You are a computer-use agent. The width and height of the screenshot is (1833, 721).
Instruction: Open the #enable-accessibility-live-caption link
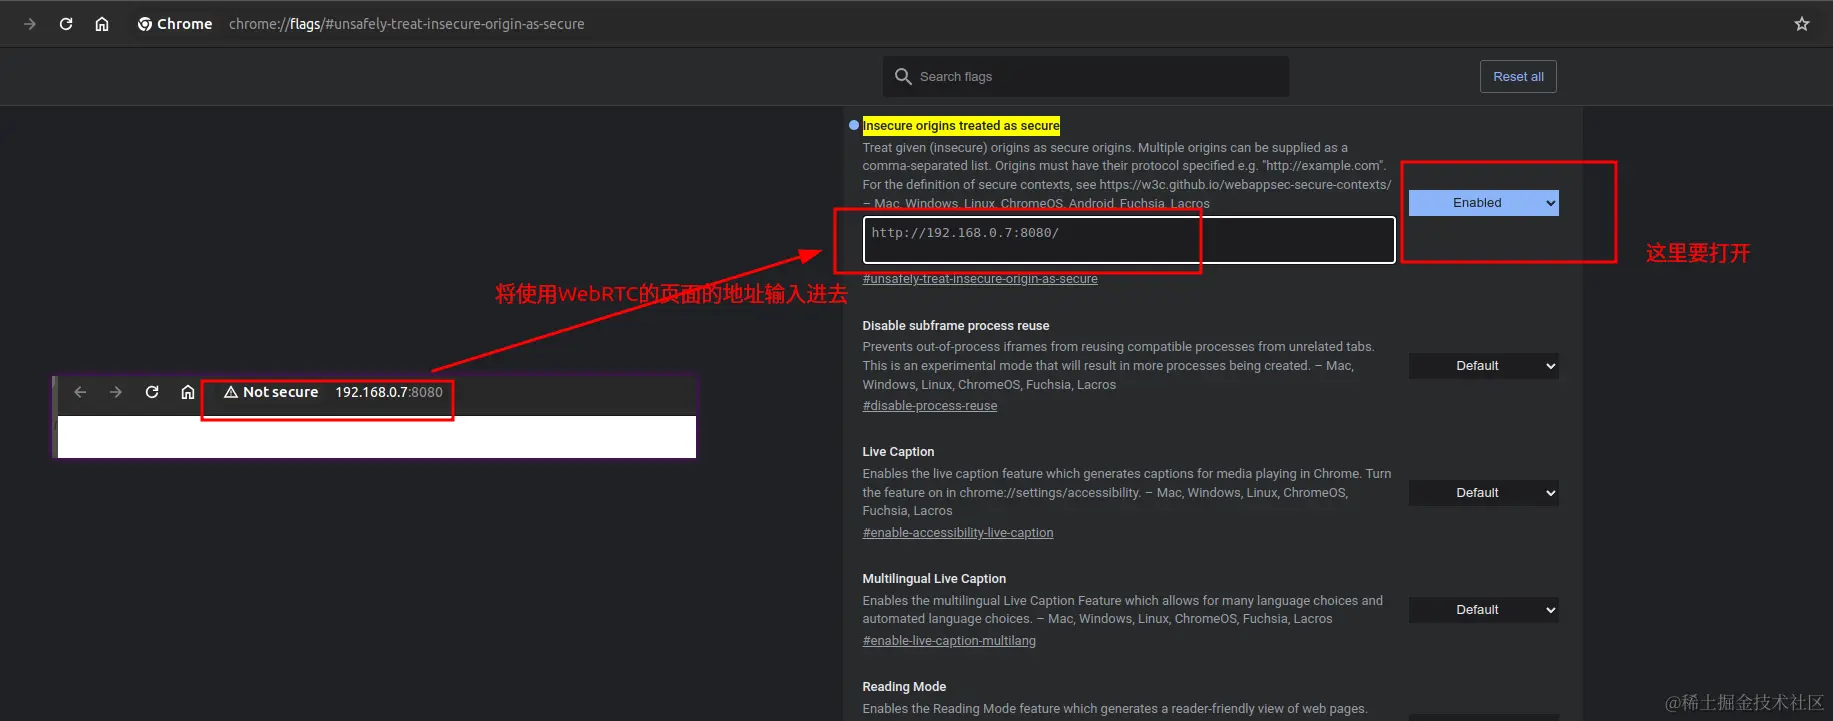click(958, 533)
